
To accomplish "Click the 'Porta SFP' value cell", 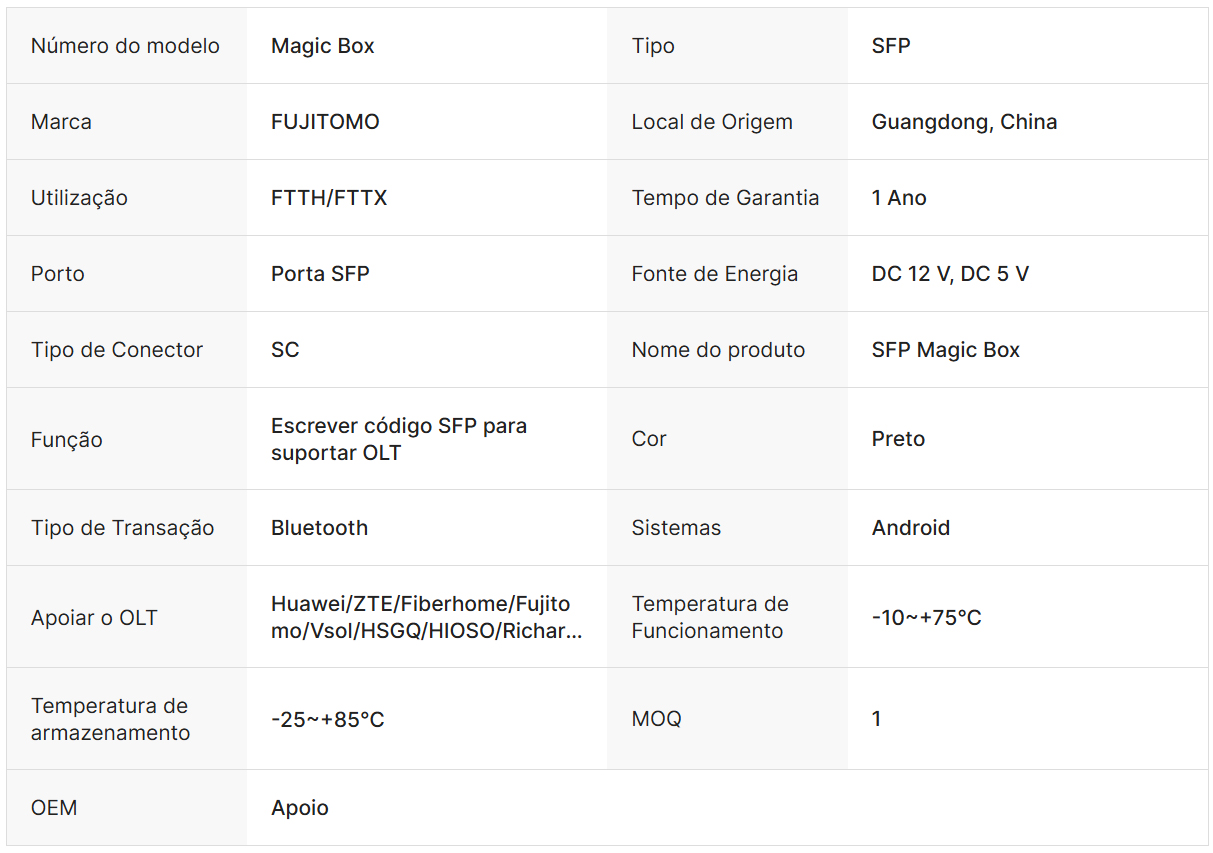I will (320, 274).
